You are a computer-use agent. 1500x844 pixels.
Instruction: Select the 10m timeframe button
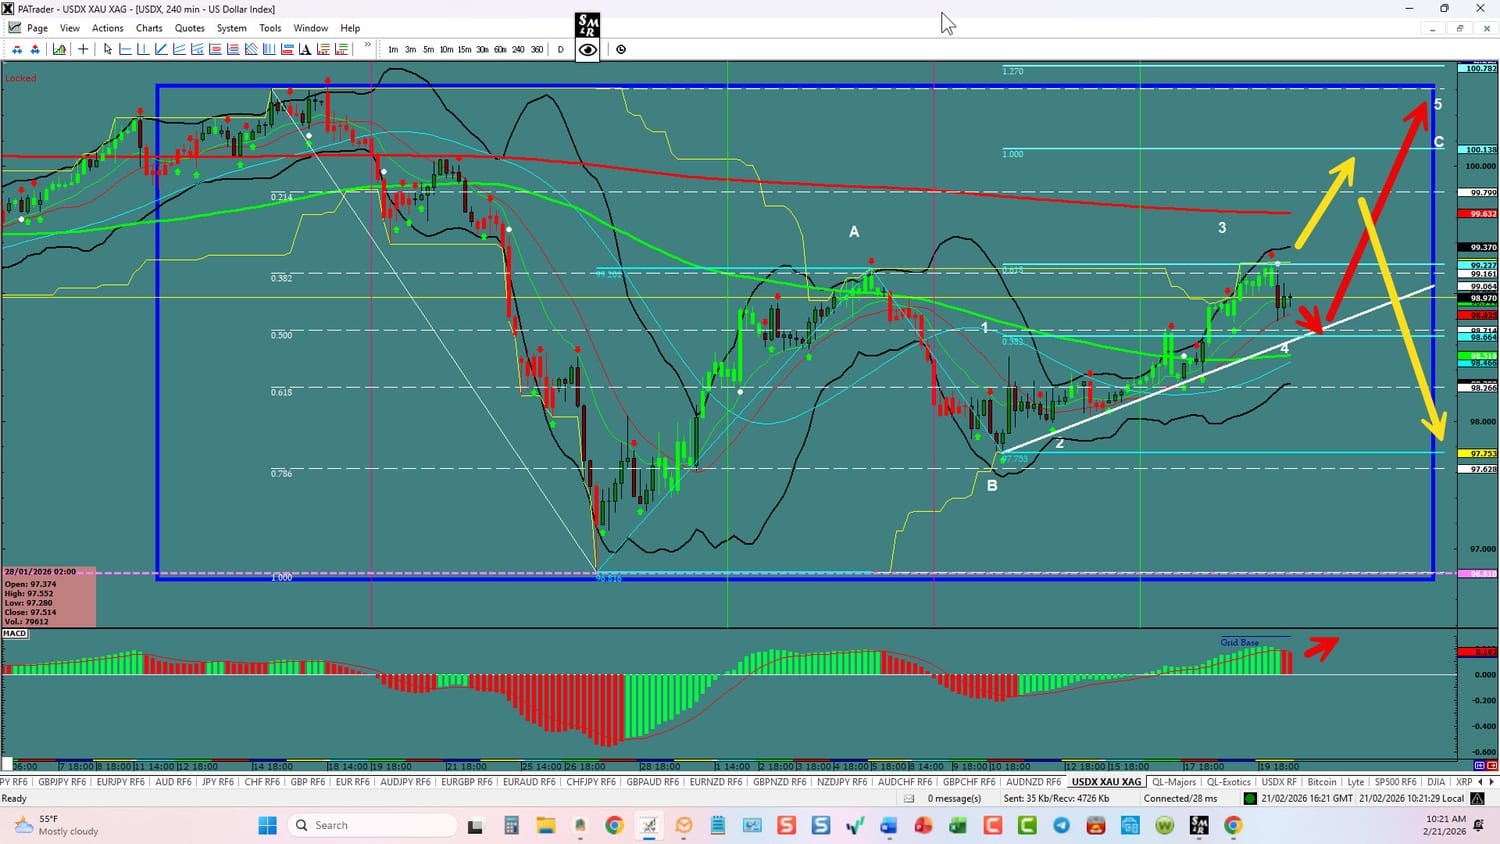pyautogui.click(x=446, y=49)
